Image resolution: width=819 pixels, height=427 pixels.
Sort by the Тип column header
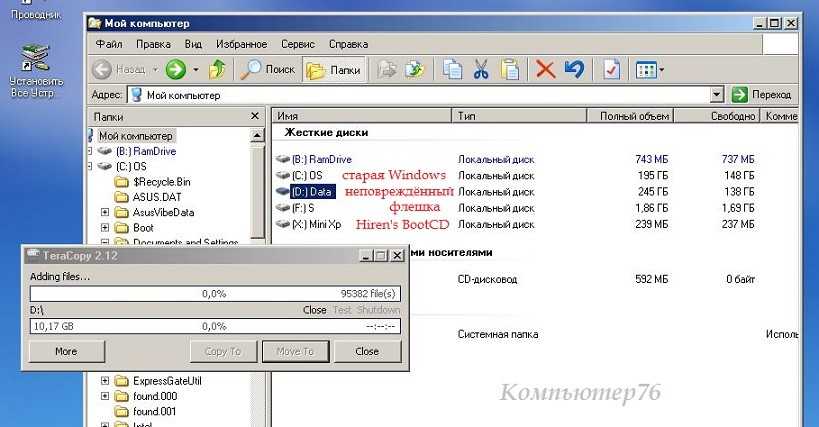(x=519, y=116)
